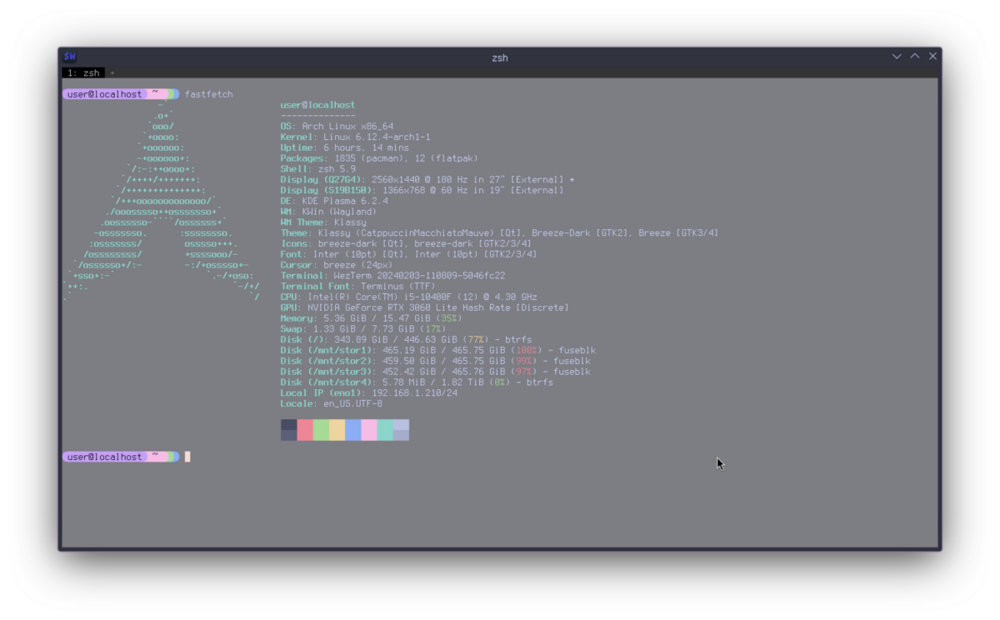Click the "Theme: Klassy (CatppuccinMacchiatoMauve)" line
This screenshot has width=1000, height=620.
(499, 233)
